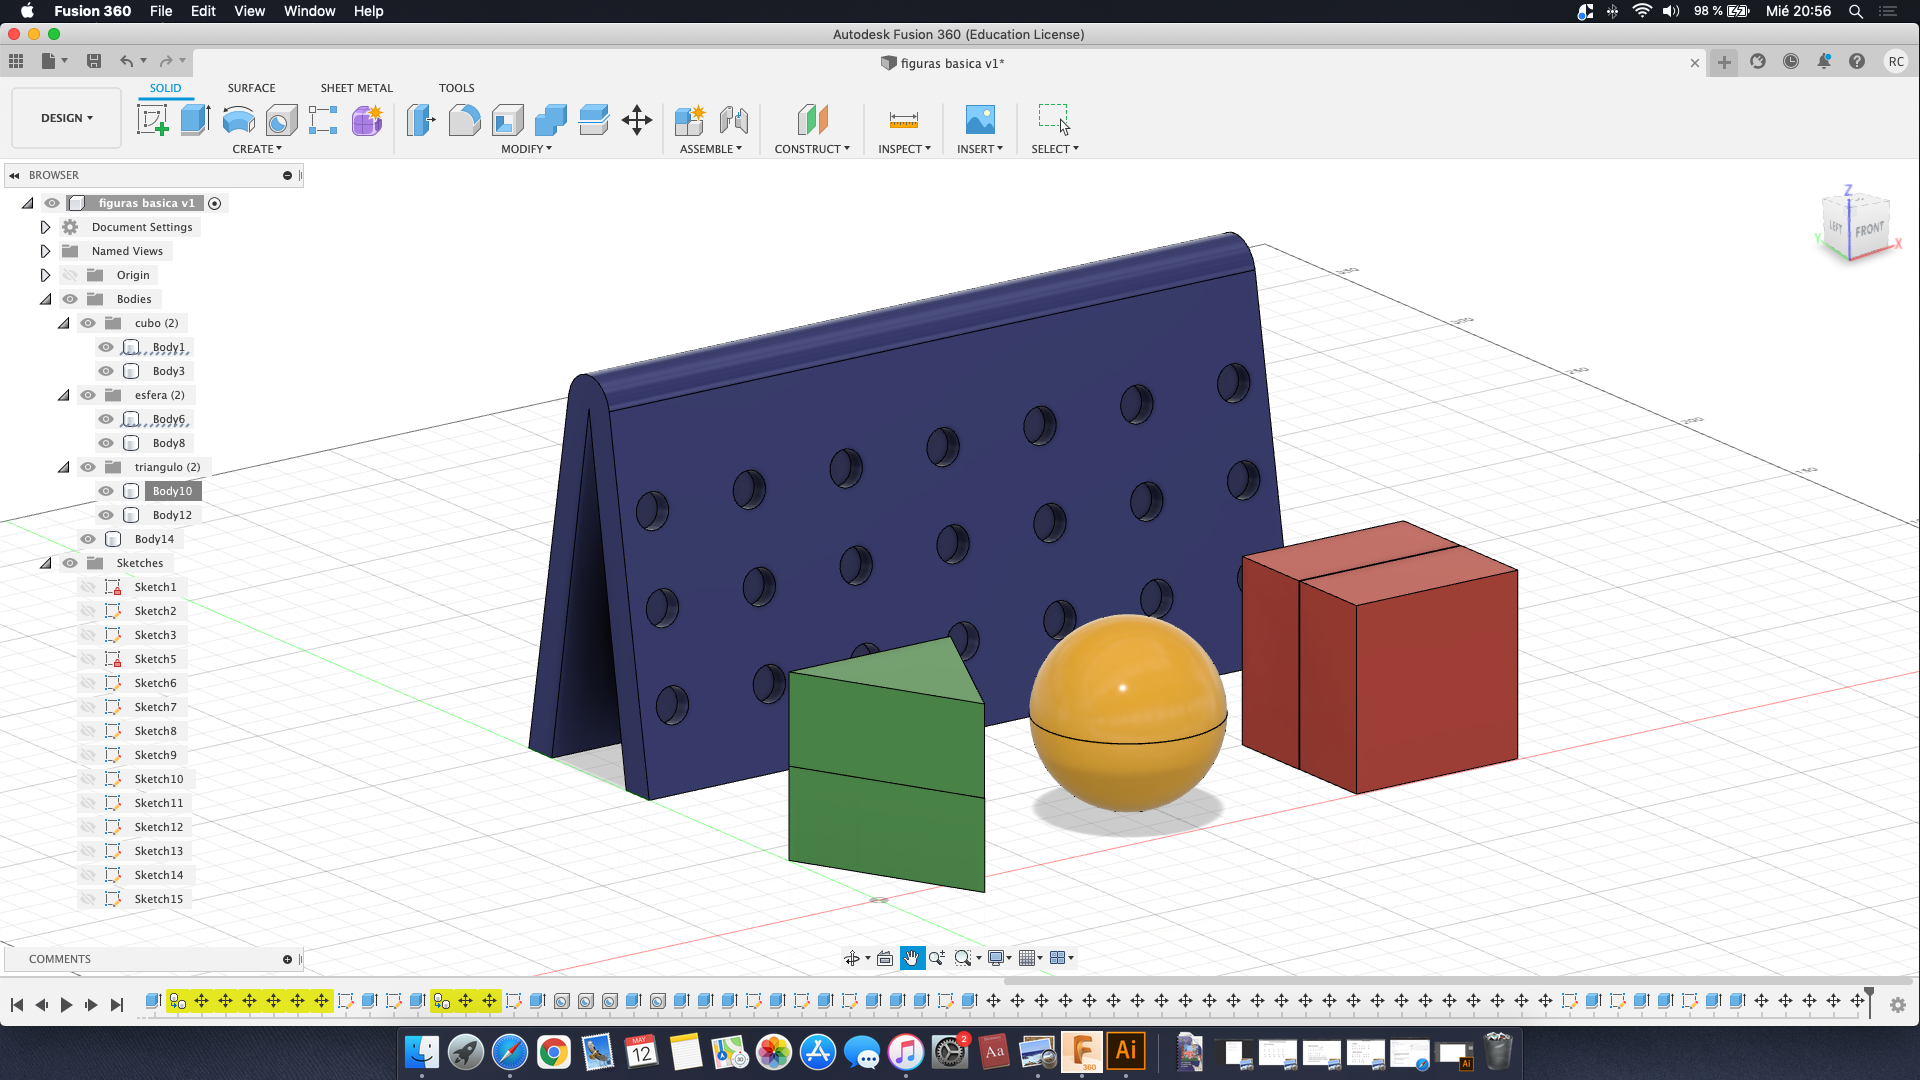The width and height of the screenshot is (1920, 1080).
Task: Click the Fillet tool icon
Action: 464,120
